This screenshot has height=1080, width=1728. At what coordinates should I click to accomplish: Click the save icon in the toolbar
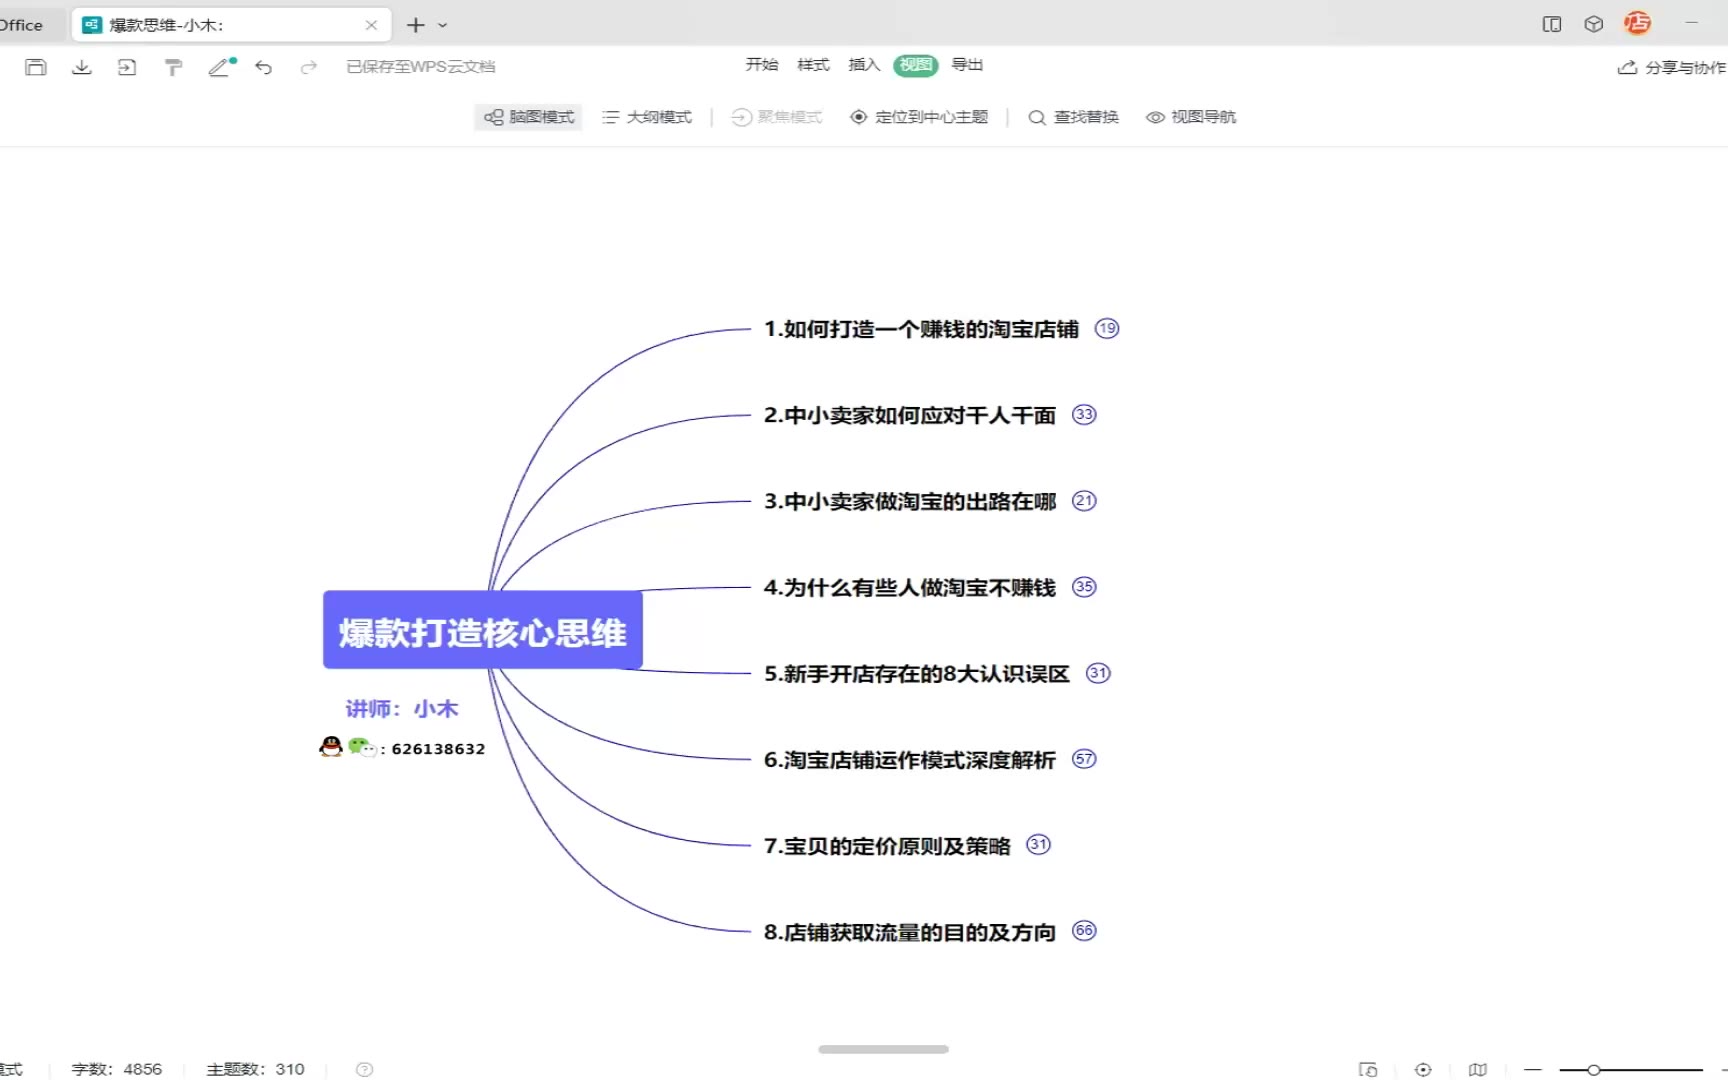(x=36, y=67)
